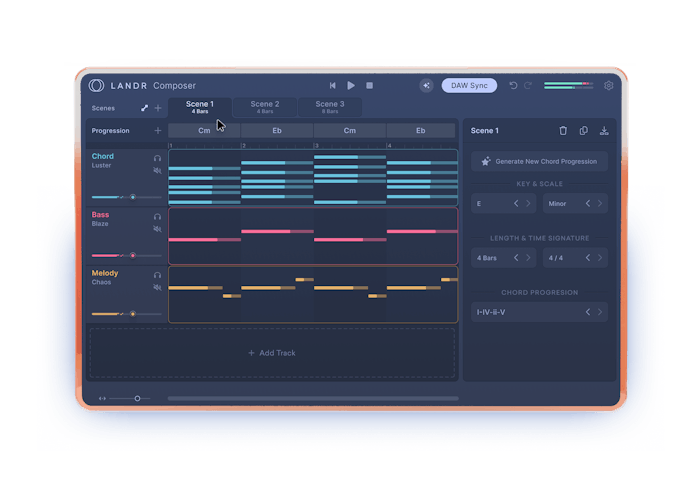Click the horizontal zoom slider handle
This screenshot has height=478, width=700.
pyautogui.click(x=138, y=399)
